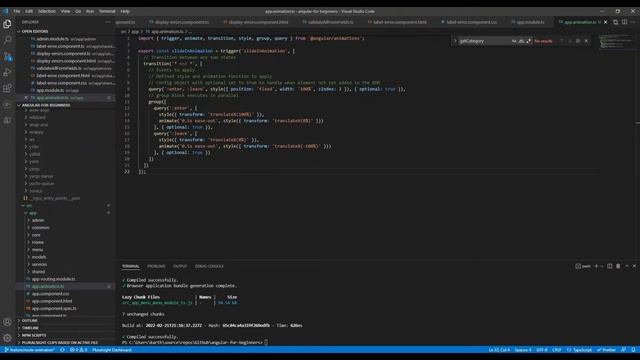
Task: Expand Replace row in Find widget
Action: 456,41
